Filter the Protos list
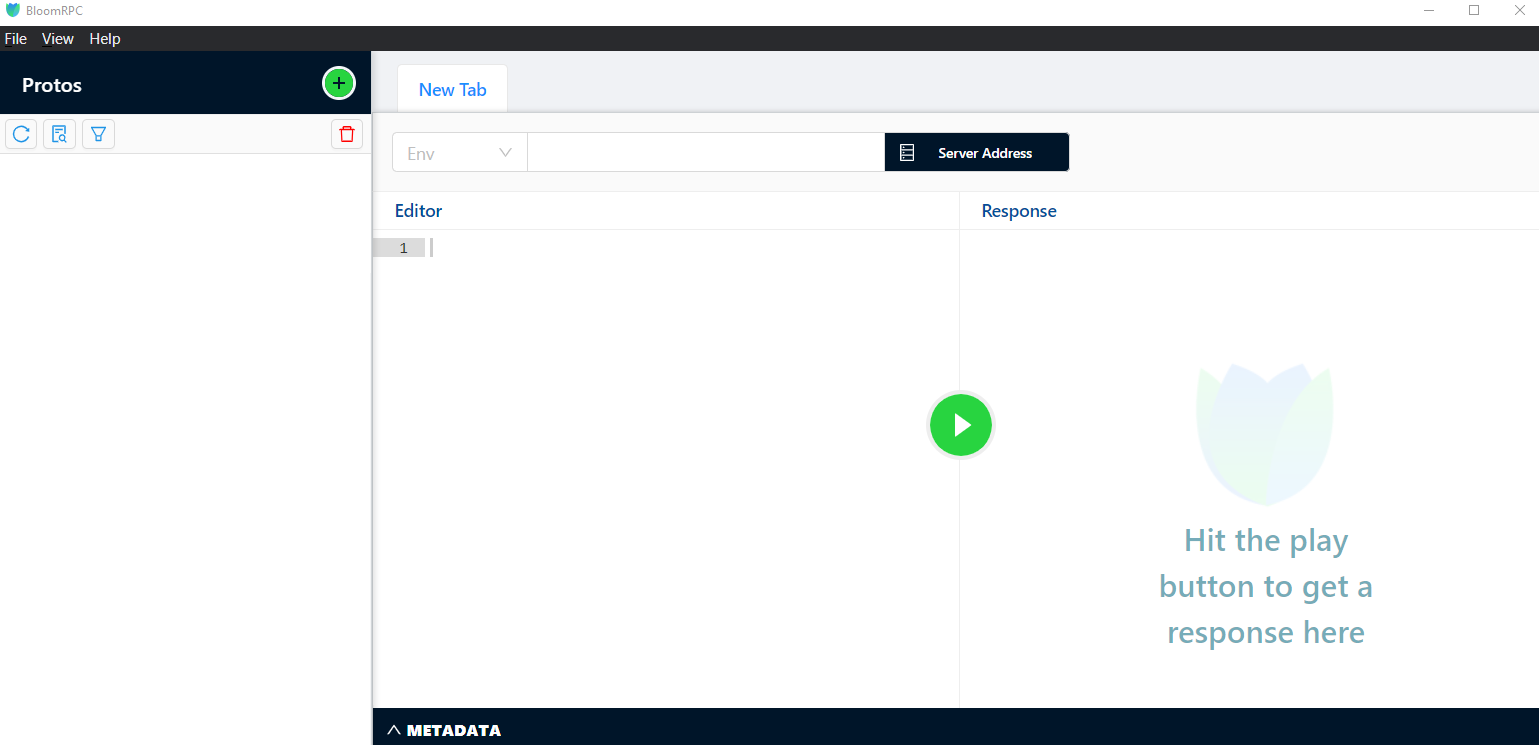1539x745 pixels. click(x=97, y=133)
